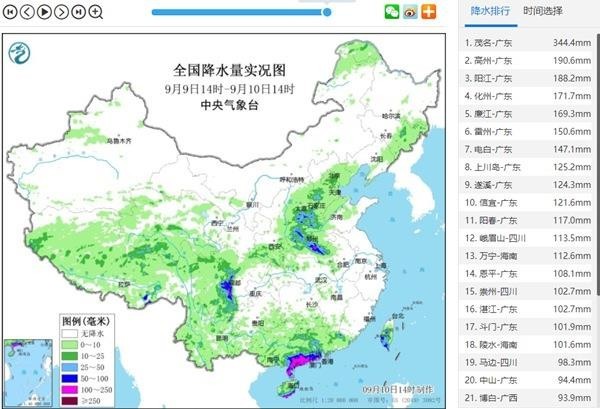Open more sharing options with orange plus
Image resolution: width=600 pixels, height=409 pixels.
pyautogui.click(x=428, y=12)
